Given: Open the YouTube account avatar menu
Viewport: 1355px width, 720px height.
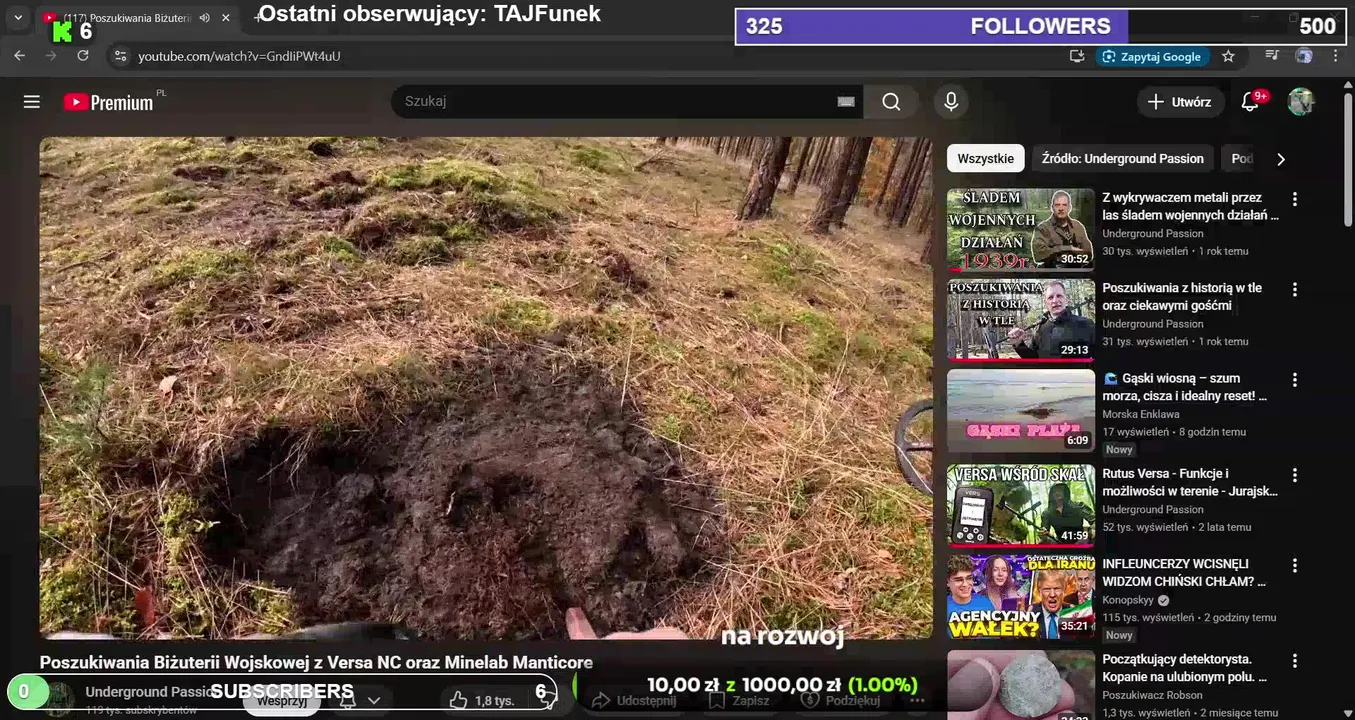Looking at the screenshot, I should [x=1300, y=101].
